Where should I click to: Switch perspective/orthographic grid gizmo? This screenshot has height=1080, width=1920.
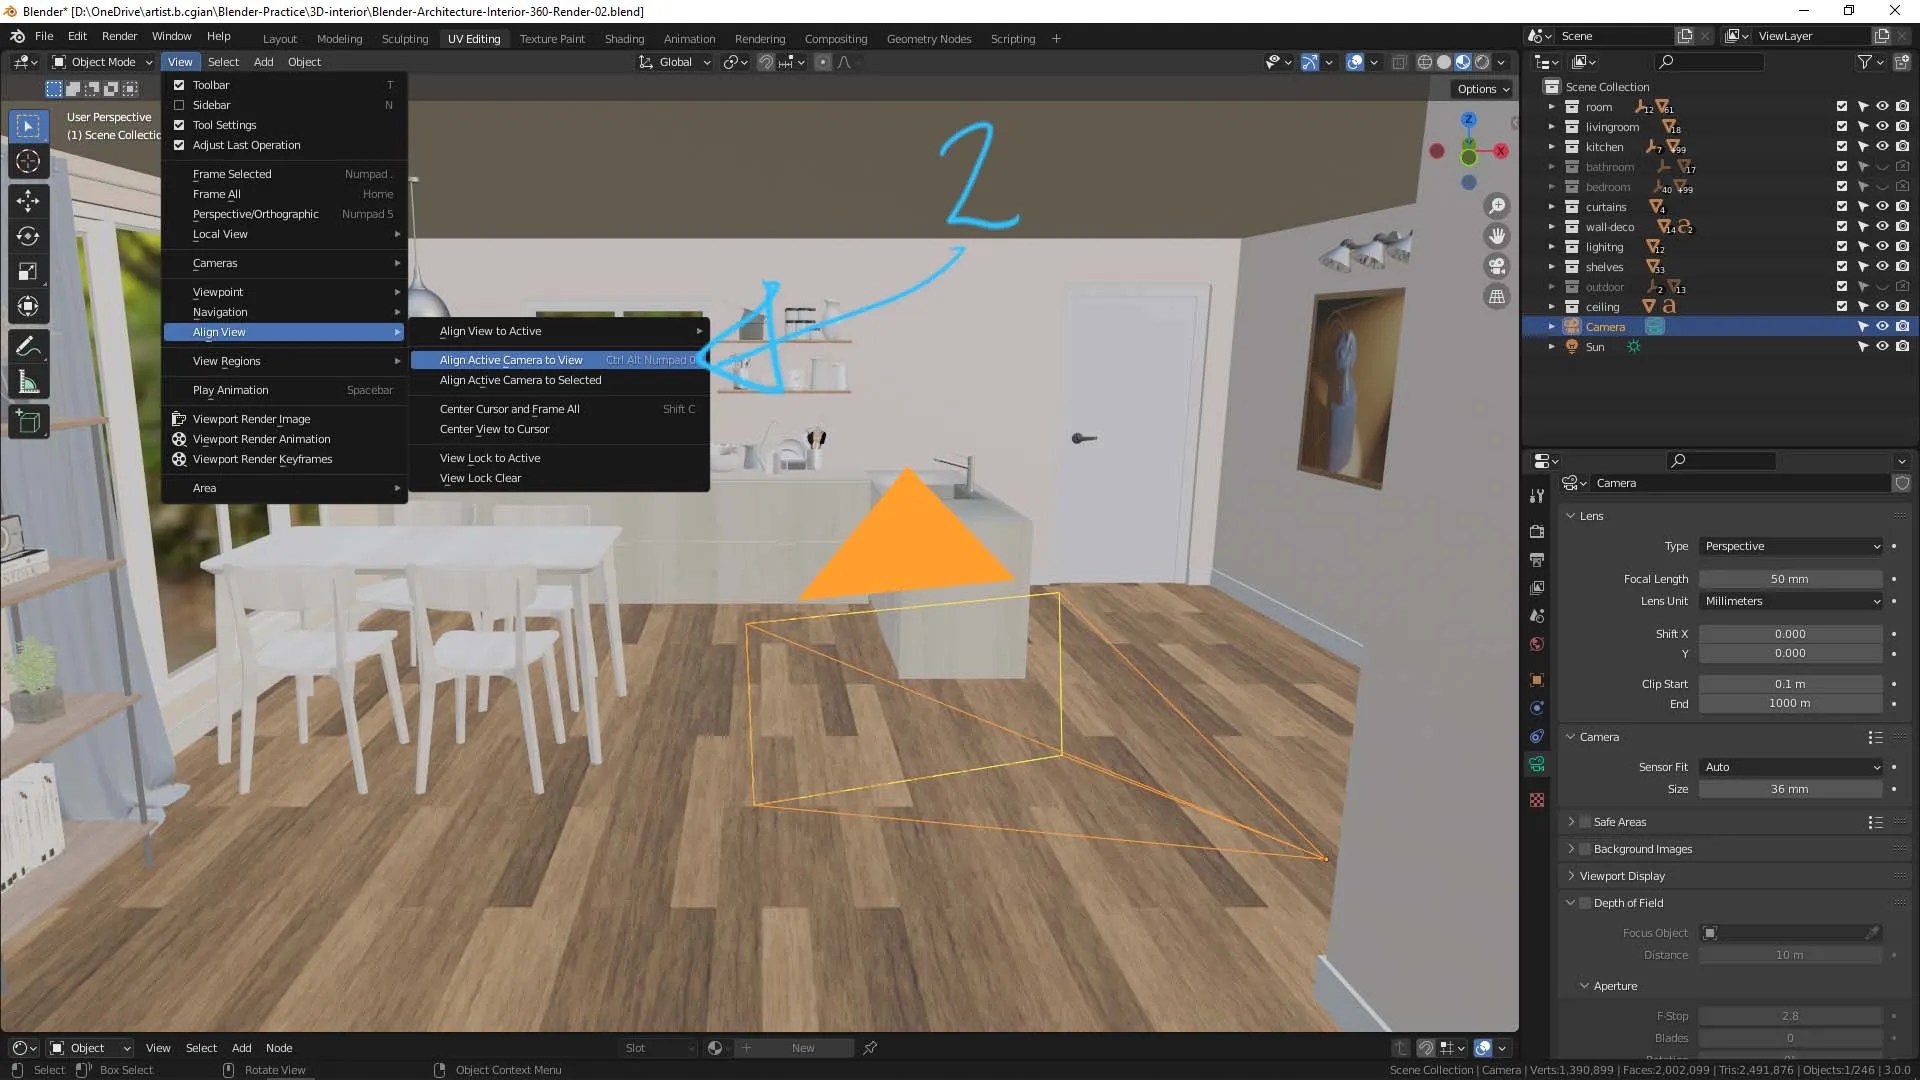coord(1497,296)
